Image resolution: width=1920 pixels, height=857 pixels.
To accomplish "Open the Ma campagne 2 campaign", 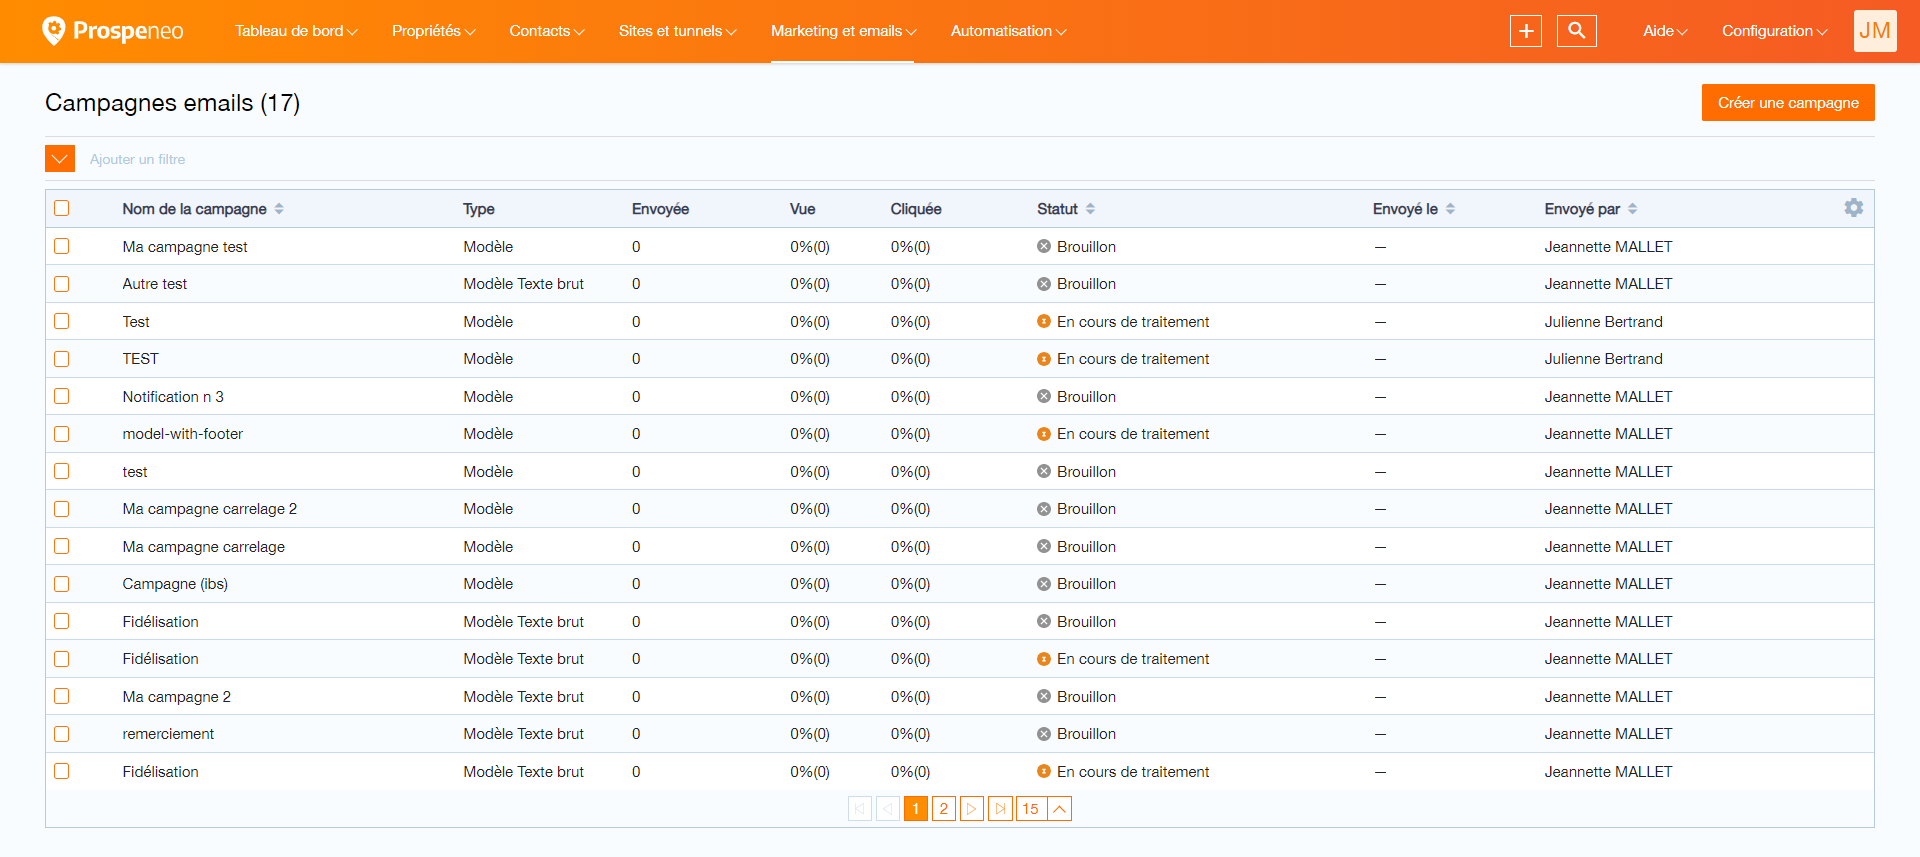I will pyautogui.click(x=177, y=697).
